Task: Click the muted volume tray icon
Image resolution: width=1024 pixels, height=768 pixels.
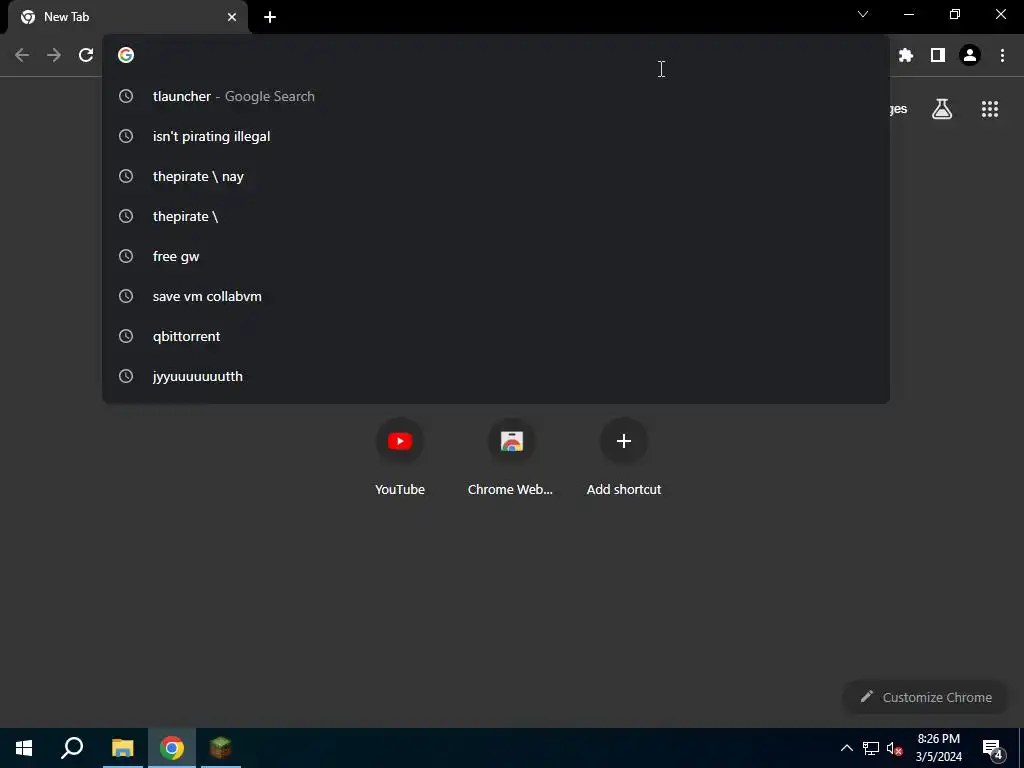Action: 894,748
